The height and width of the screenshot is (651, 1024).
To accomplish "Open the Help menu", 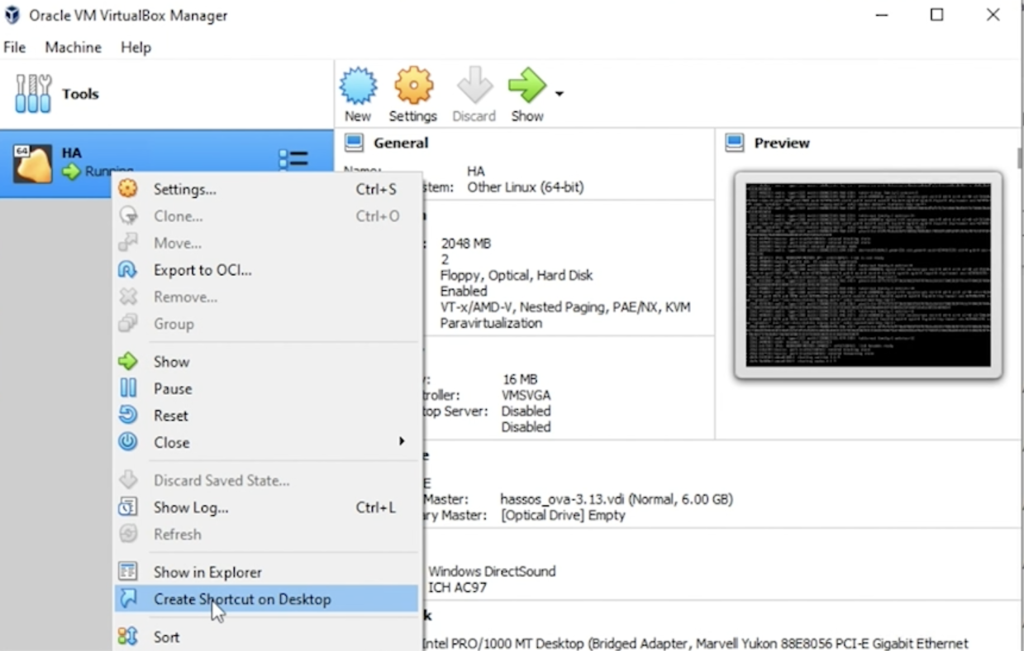I will pyautogui.click(x=136, y=47).
